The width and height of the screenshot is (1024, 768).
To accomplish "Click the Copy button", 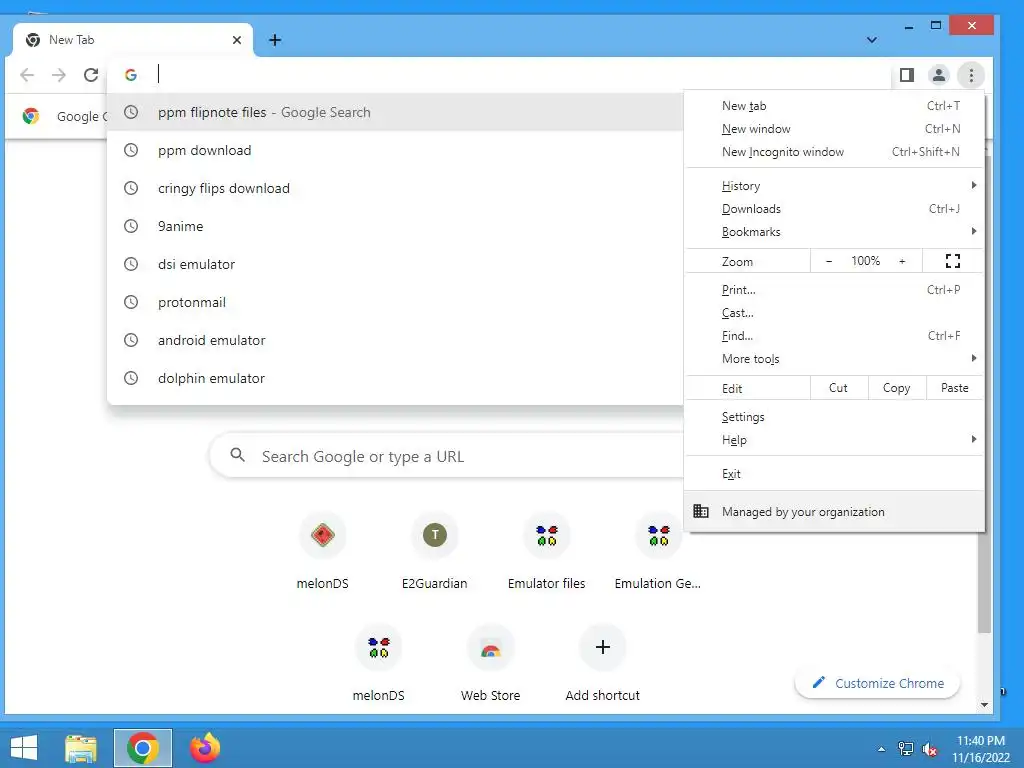I will pyautogui.click(x=897, y=388).
